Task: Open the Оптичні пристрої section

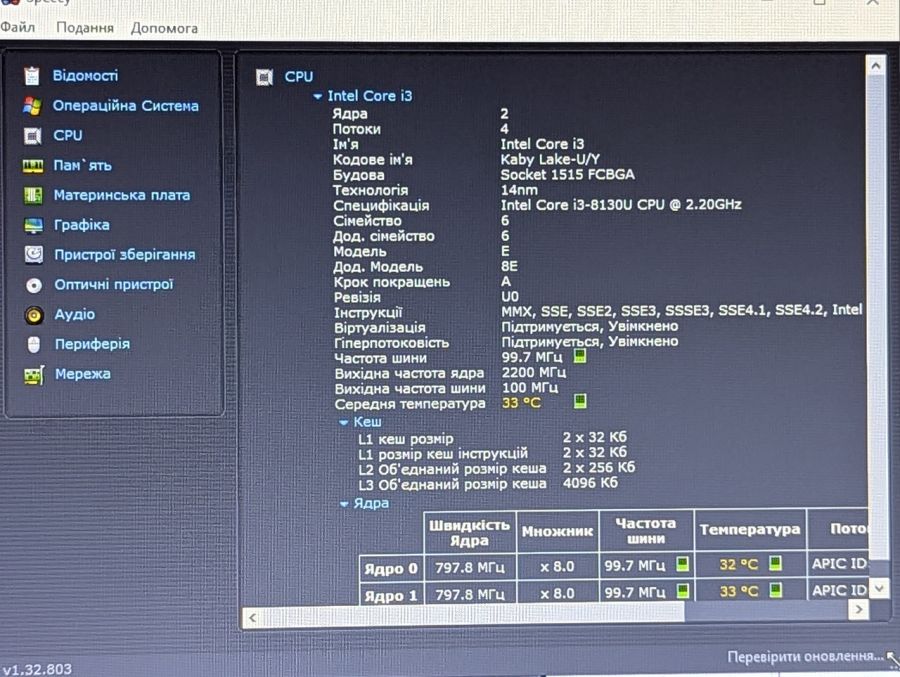Action: tap(114, 285)
